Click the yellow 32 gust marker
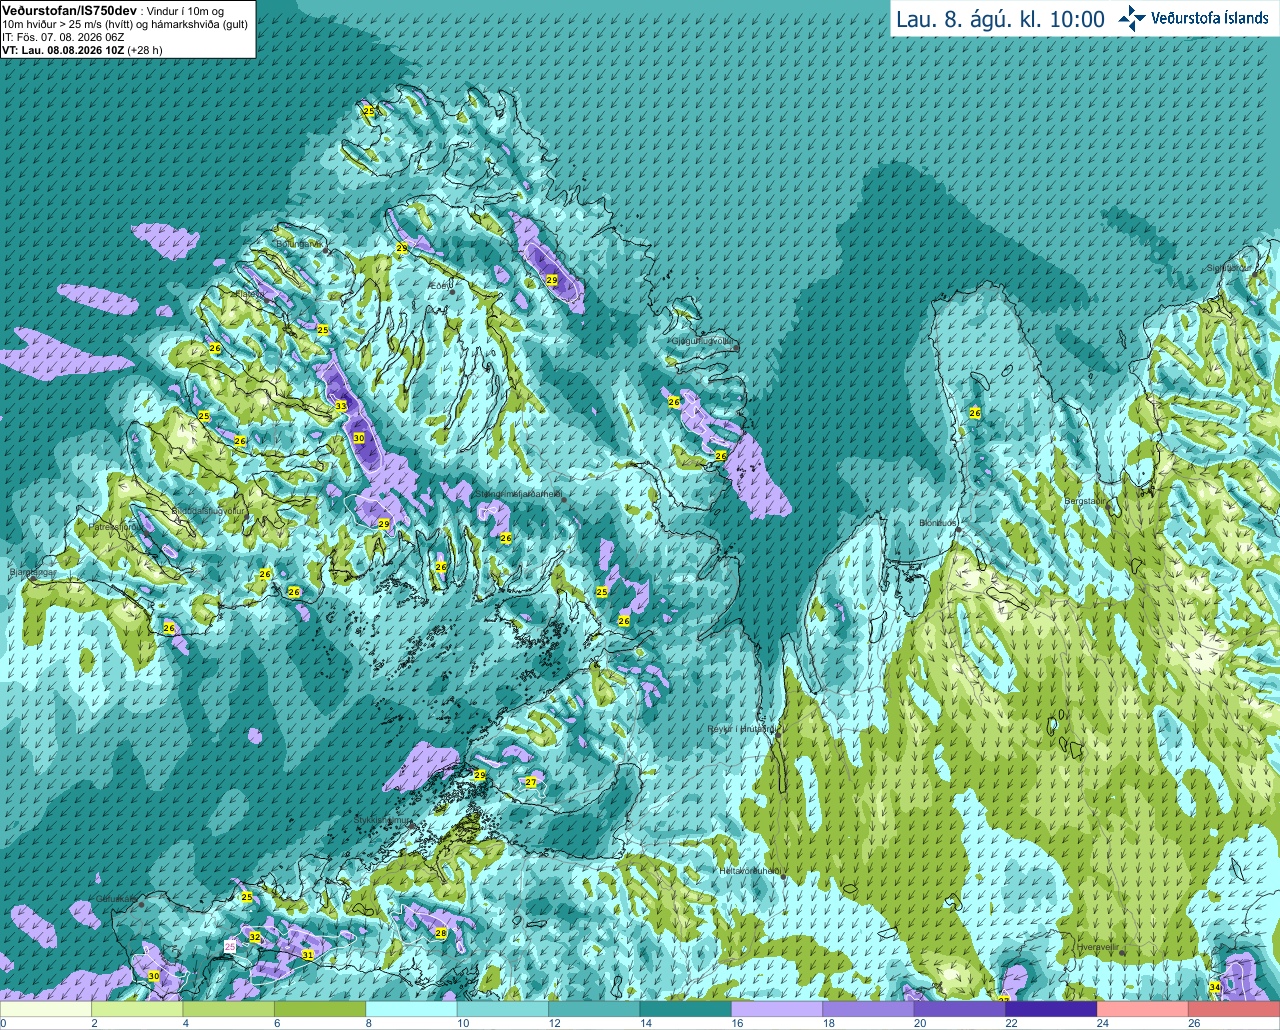 [x=255, y=937]
